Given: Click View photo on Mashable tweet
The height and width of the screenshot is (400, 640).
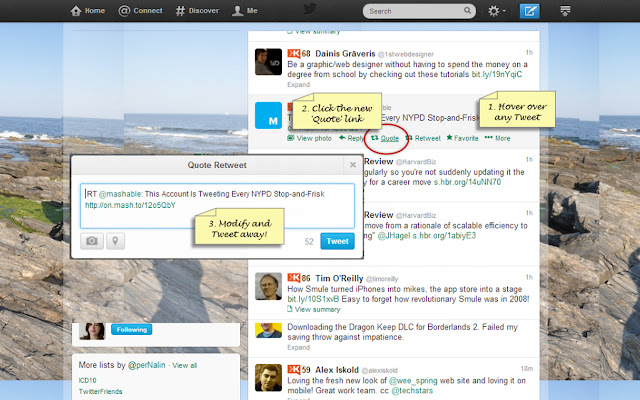Looking at the screenshot, I should (309, 138).
